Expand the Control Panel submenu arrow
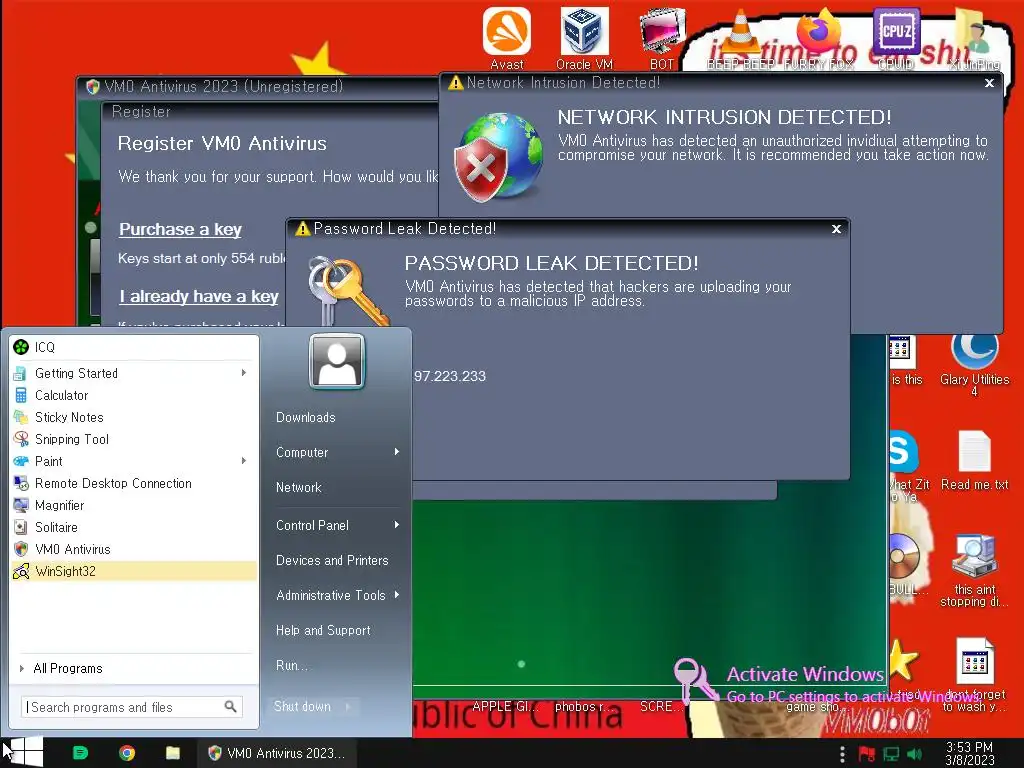Viewport: 1024px width, 768px height. click(x=396, y=525)
